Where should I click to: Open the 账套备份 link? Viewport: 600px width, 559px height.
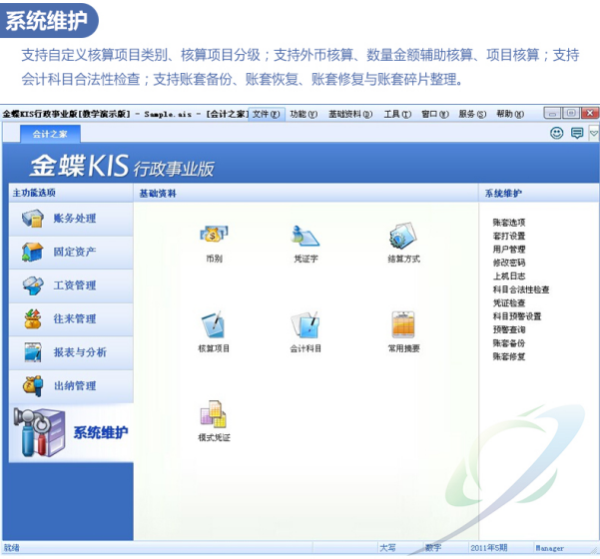click(x=509, y=343)
